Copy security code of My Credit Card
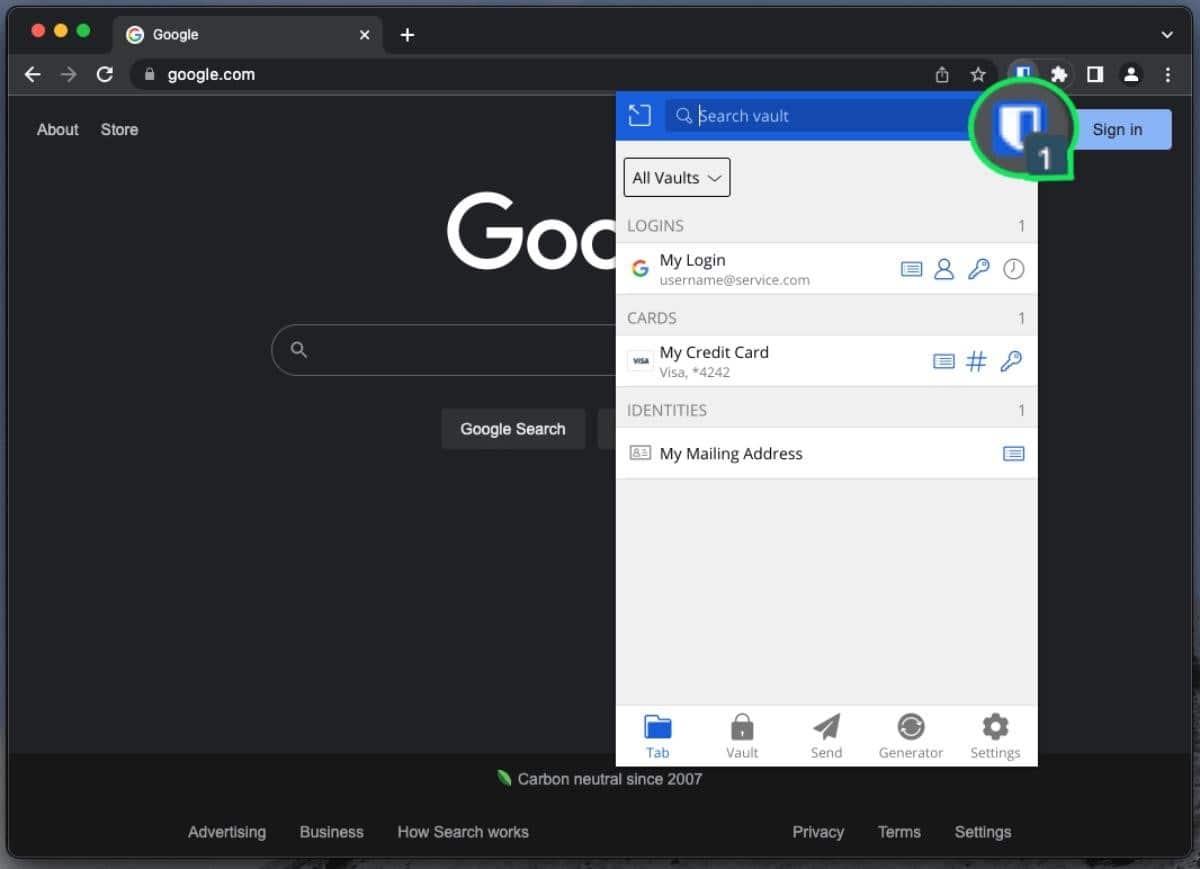 click(x=1012, y=361)
